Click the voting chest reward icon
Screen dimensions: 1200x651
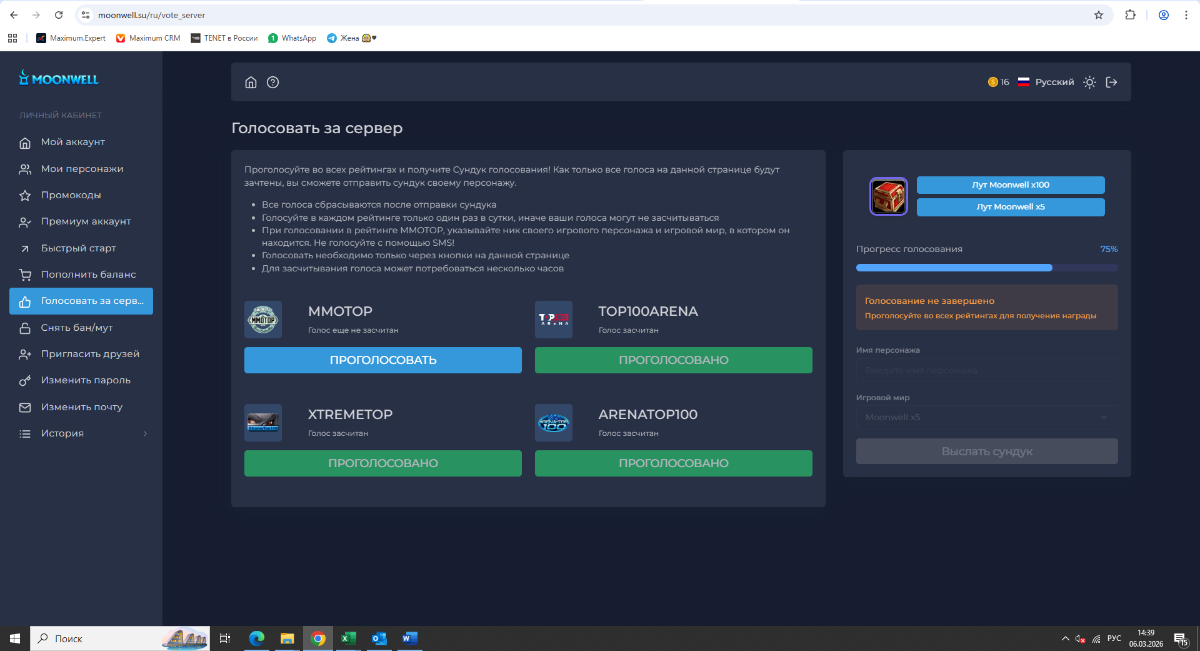click(888, 196)
